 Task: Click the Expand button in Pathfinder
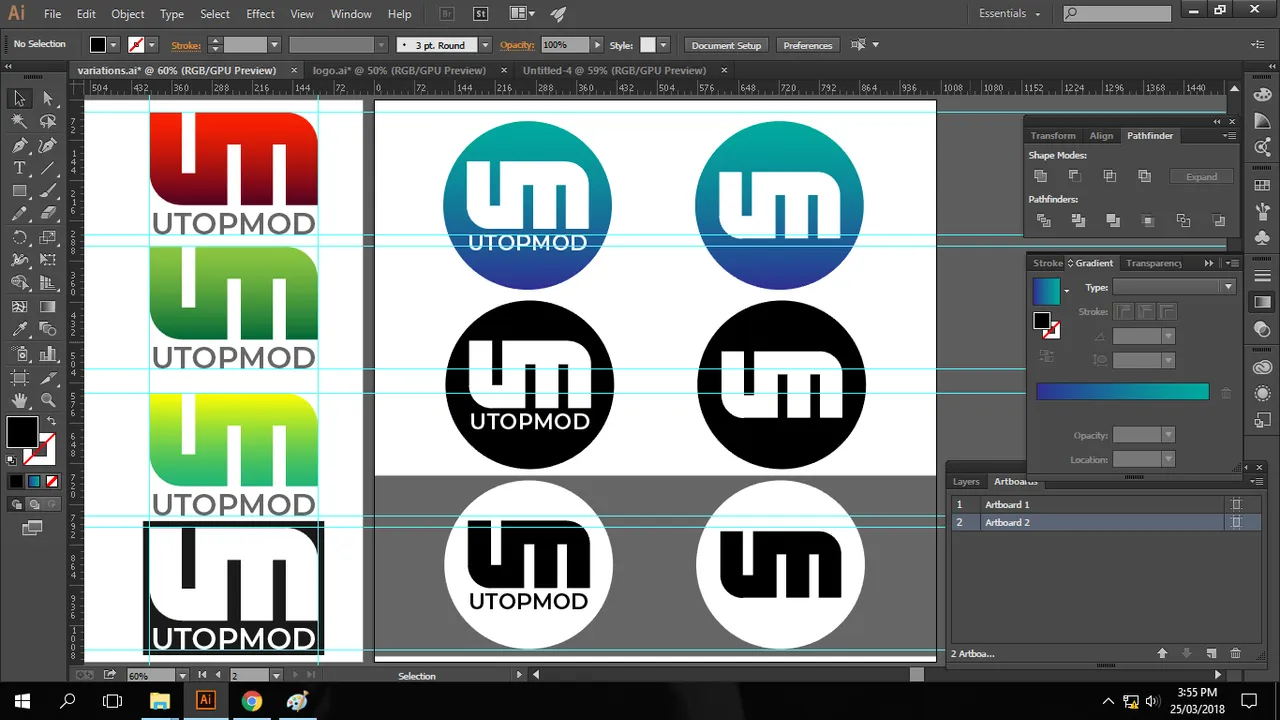click(1201, 176)
